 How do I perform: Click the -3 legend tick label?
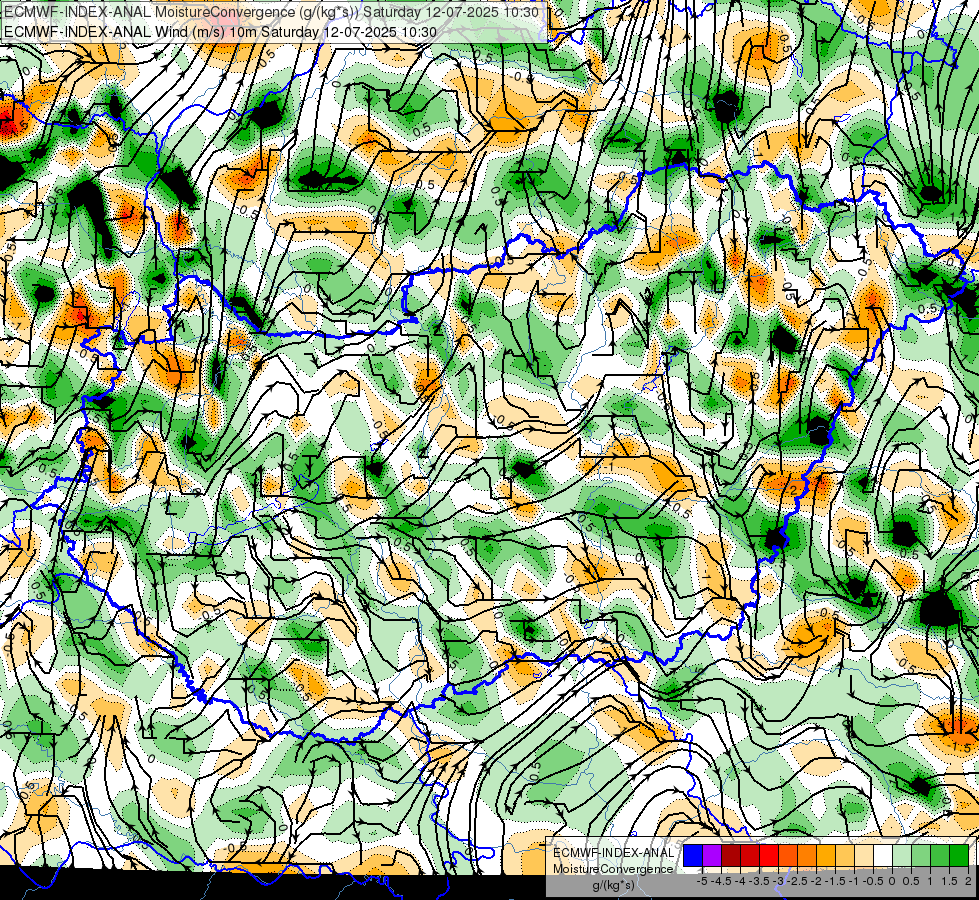[x=779, y=881]
